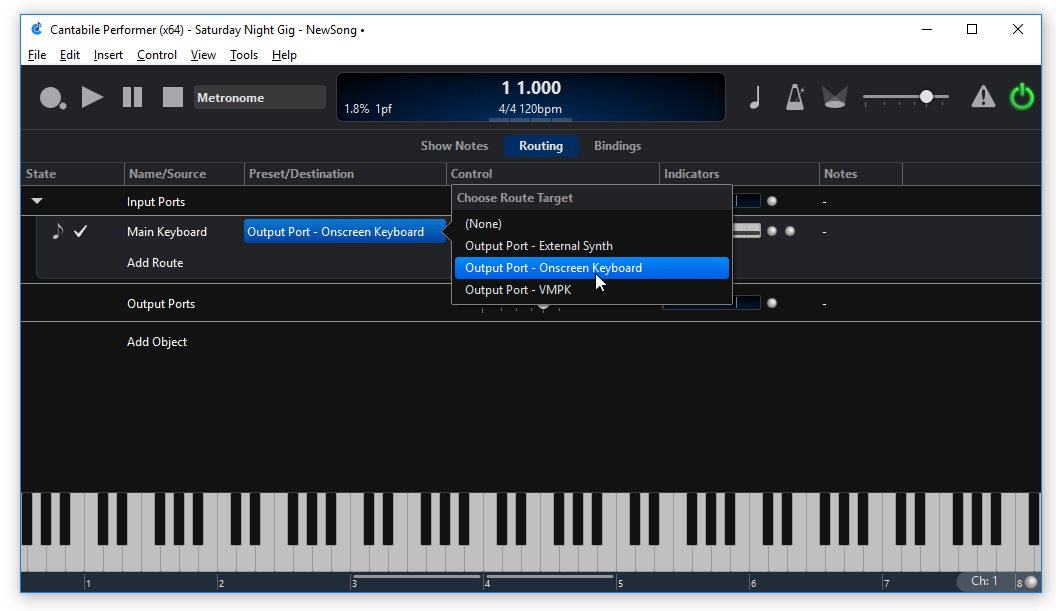This screenshot has height=611, width=1056.
Task: Click the Output Ports gain slider knob
Action: pos(543,307)
